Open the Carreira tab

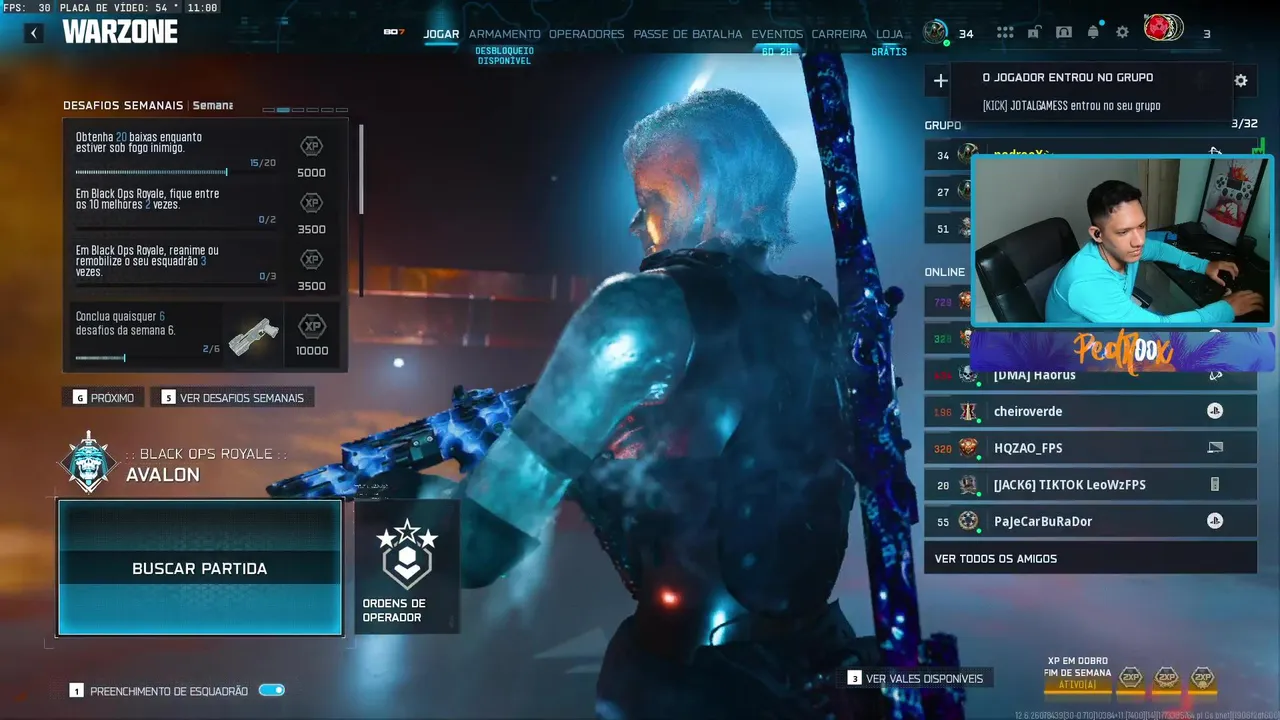point(839,34)
